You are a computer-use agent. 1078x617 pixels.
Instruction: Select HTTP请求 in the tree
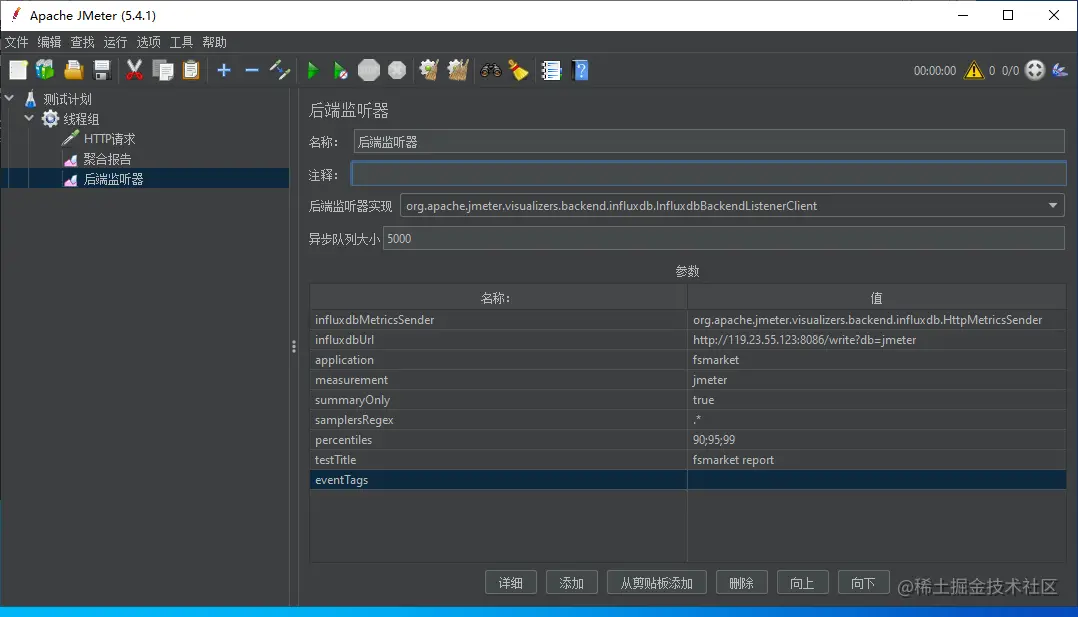point(109,139)
